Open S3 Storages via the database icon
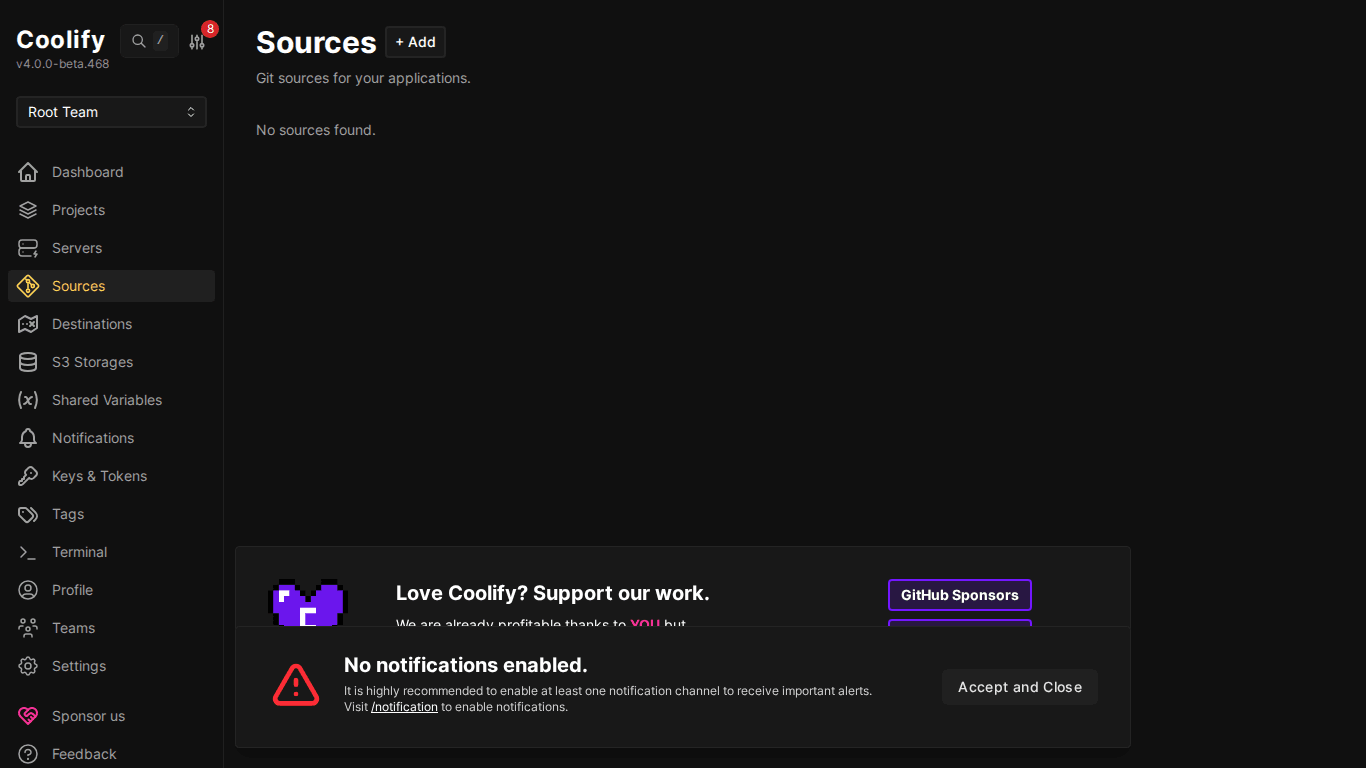 point(28,362)
